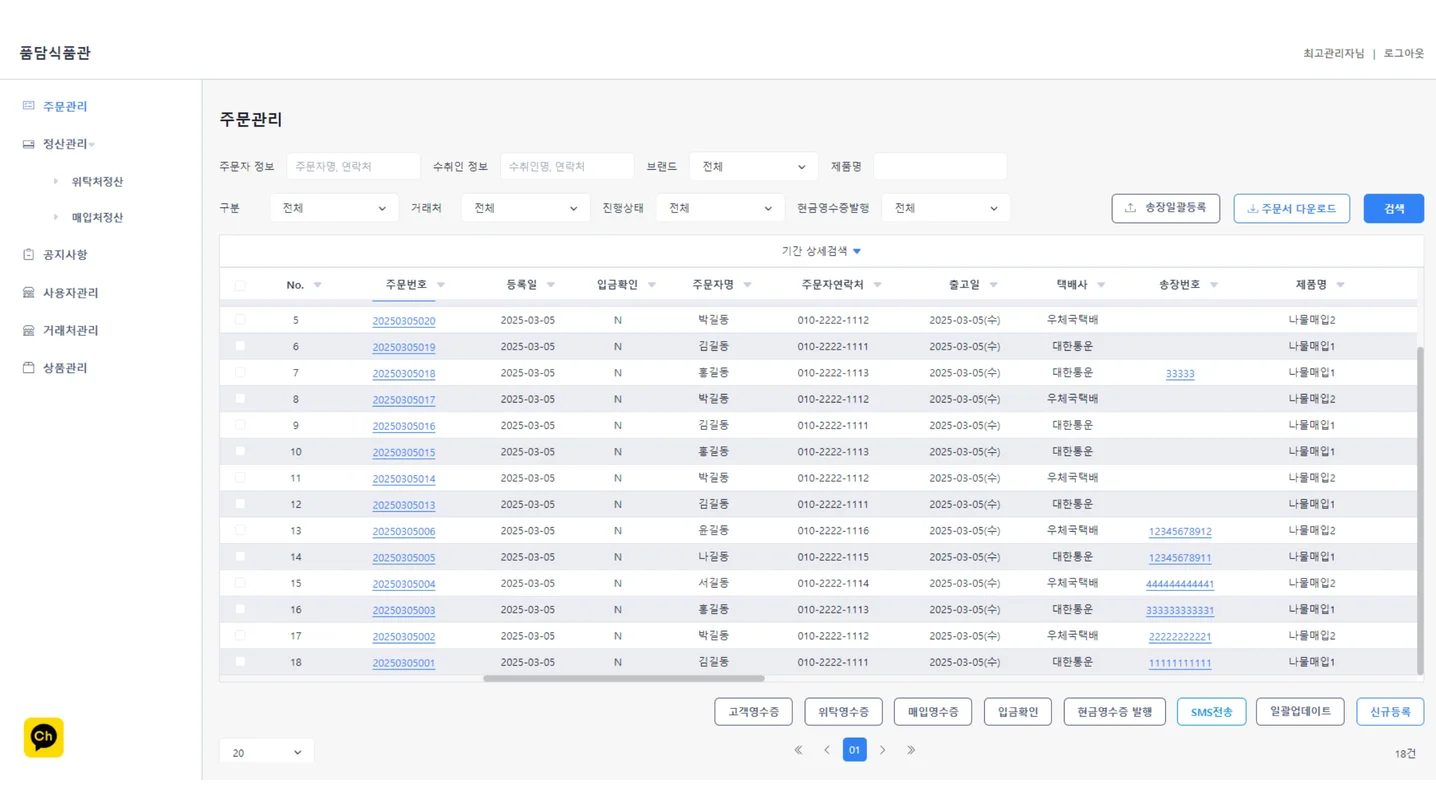1436x808 pixels.
Task: Open the 택배사 column filter arrow
Action: 1101,285
